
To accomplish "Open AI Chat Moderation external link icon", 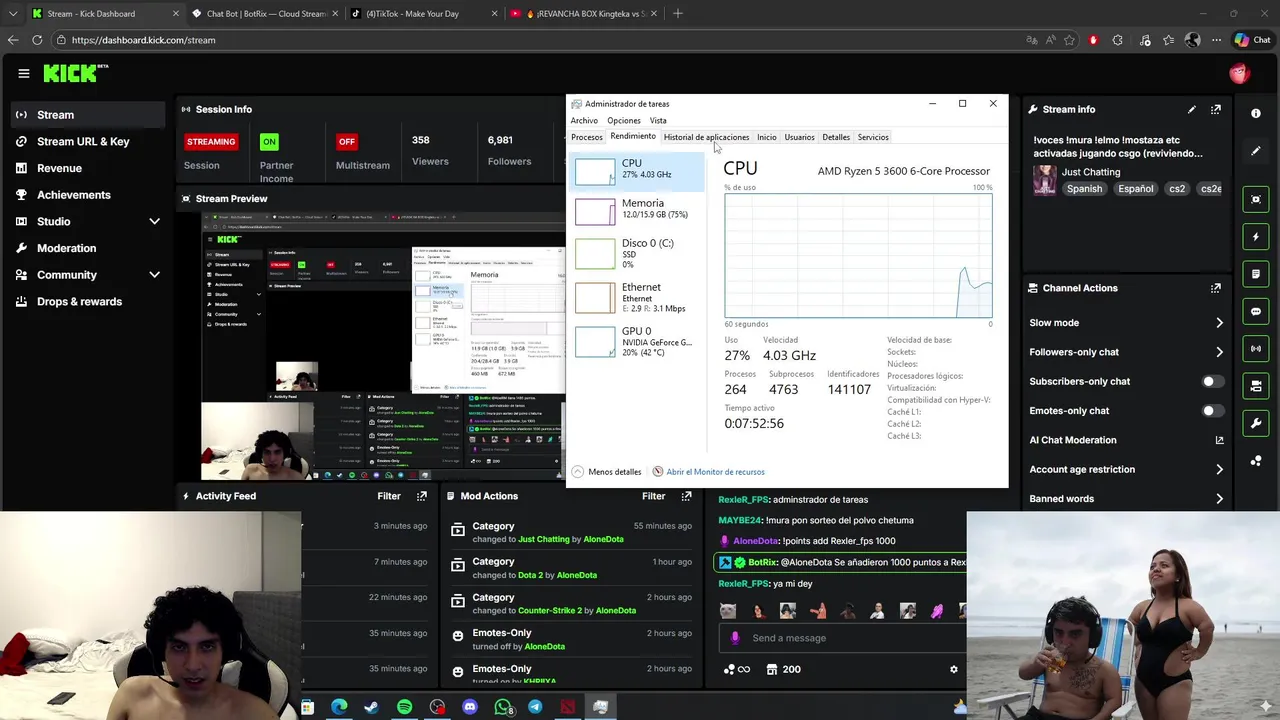I will (1219, 440).
